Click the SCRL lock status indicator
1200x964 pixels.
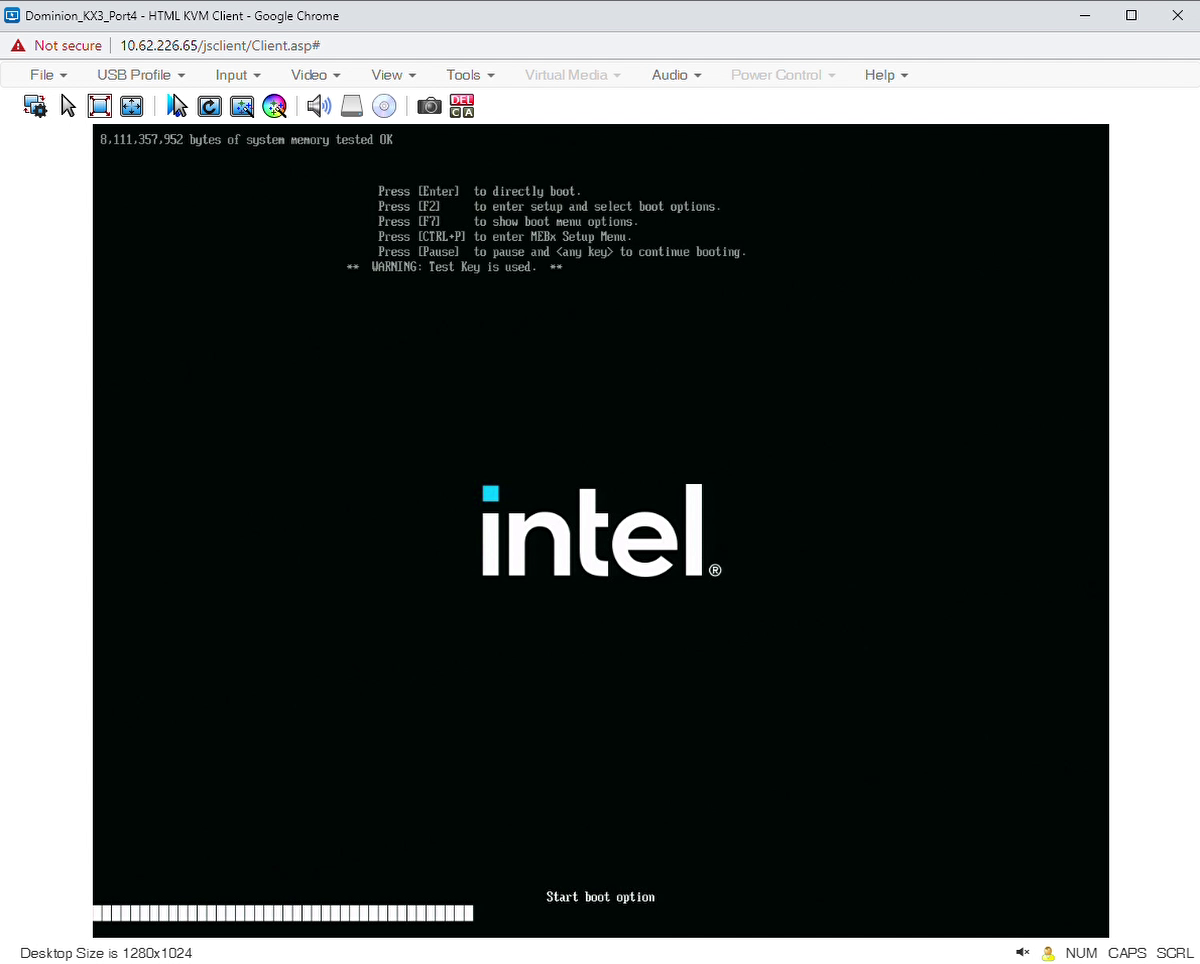[1175, 953]
